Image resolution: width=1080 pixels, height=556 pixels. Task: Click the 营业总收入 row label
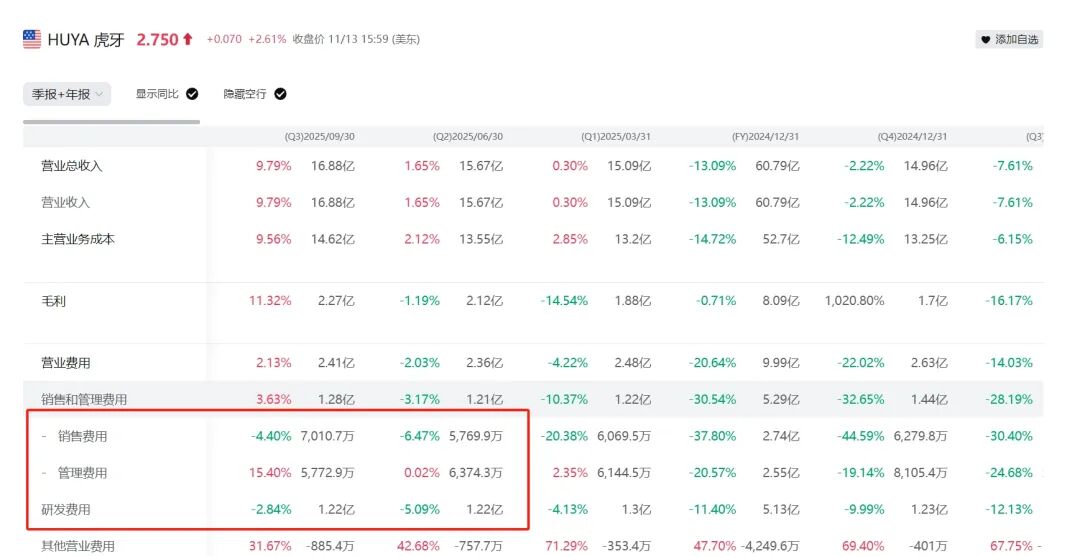(x=71, y=166)
